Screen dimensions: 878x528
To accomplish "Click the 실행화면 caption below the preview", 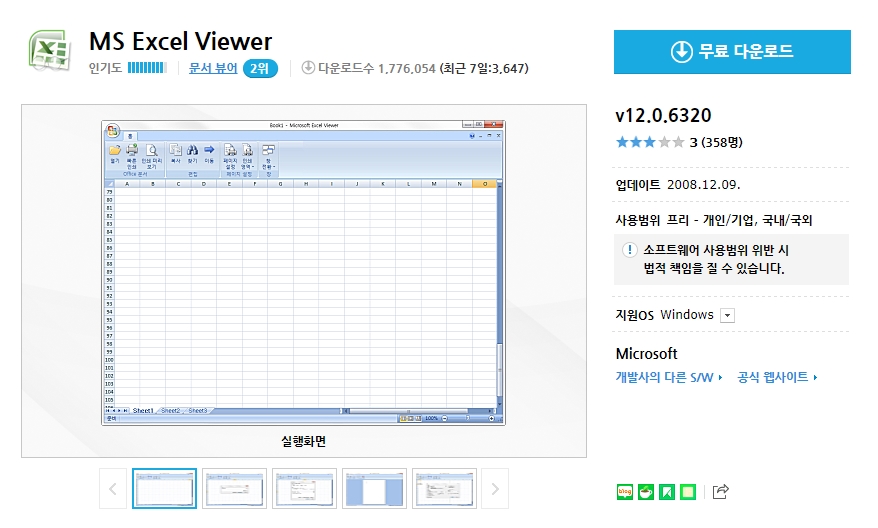I will [x=303, y=441].
